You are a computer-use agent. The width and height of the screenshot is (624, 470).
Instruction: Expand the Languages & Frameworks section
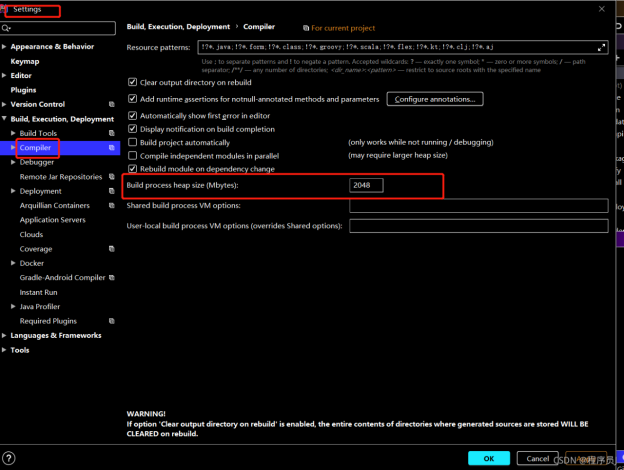coord(5,336)
